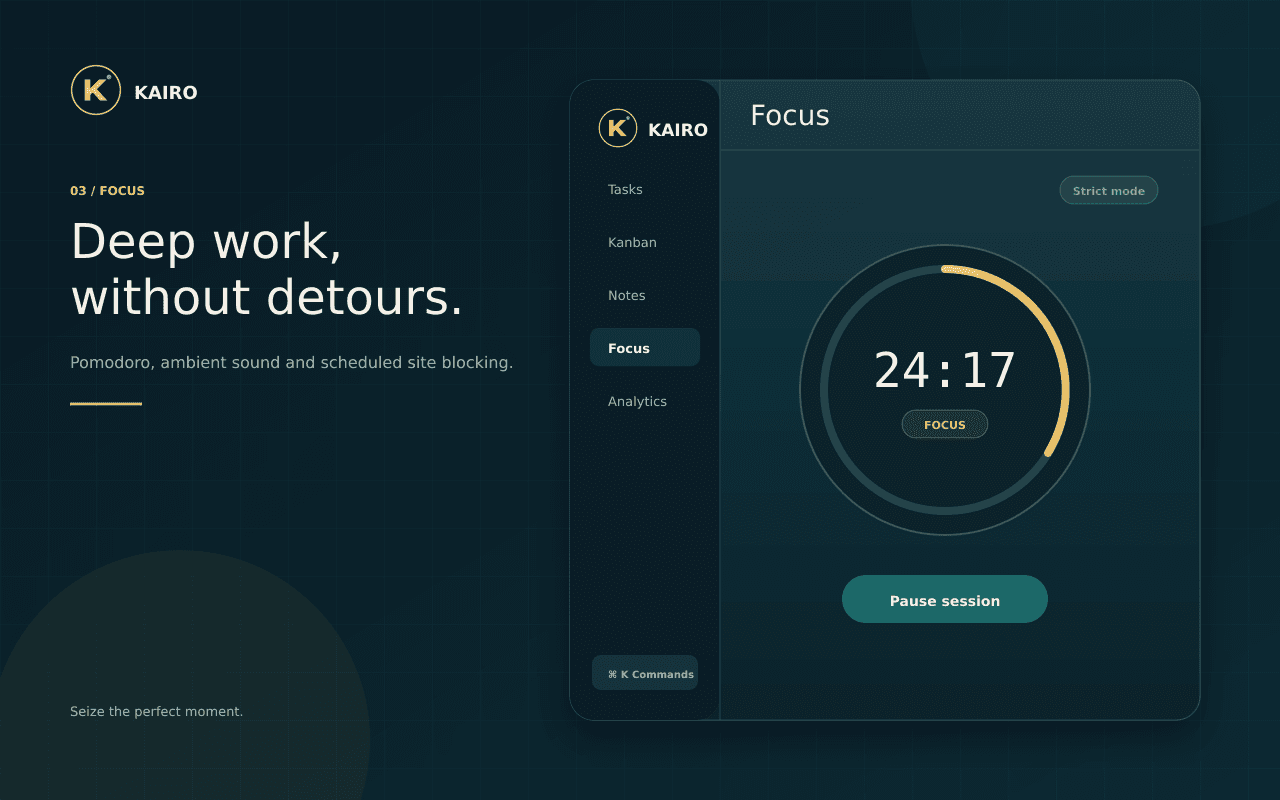Click the 24:17 timer readout
The height and width of the screenshot is (800, 1280).
(945, 370)
